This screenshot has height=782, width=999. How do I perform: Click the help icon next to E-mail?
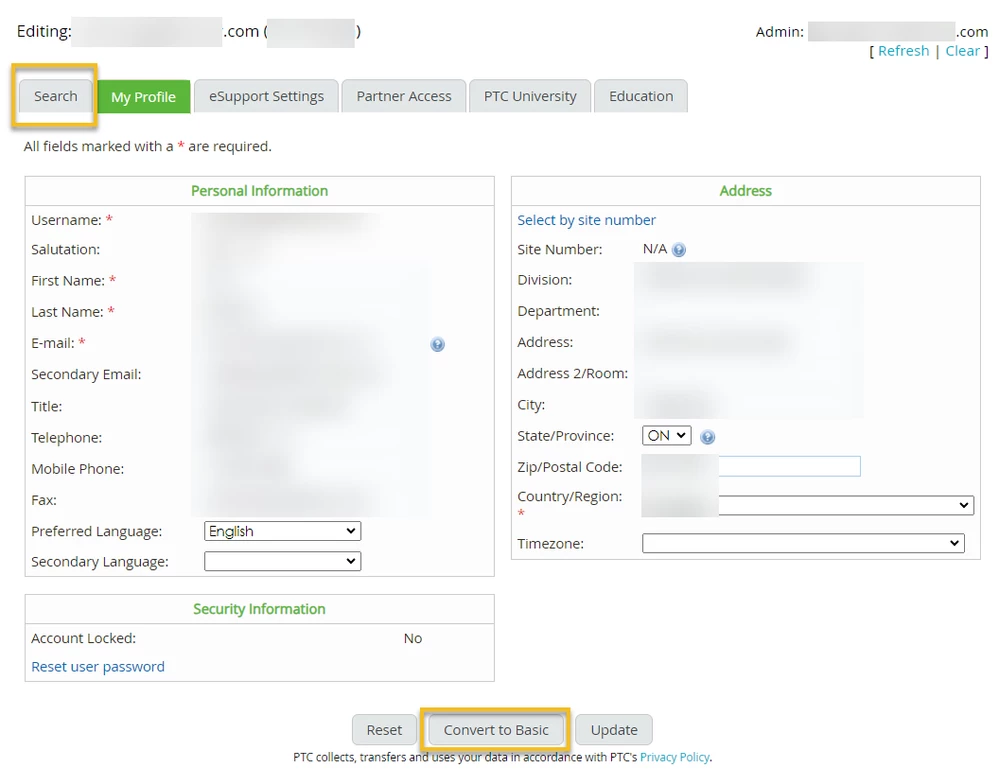pyautogui.click(x=437, y=344)
